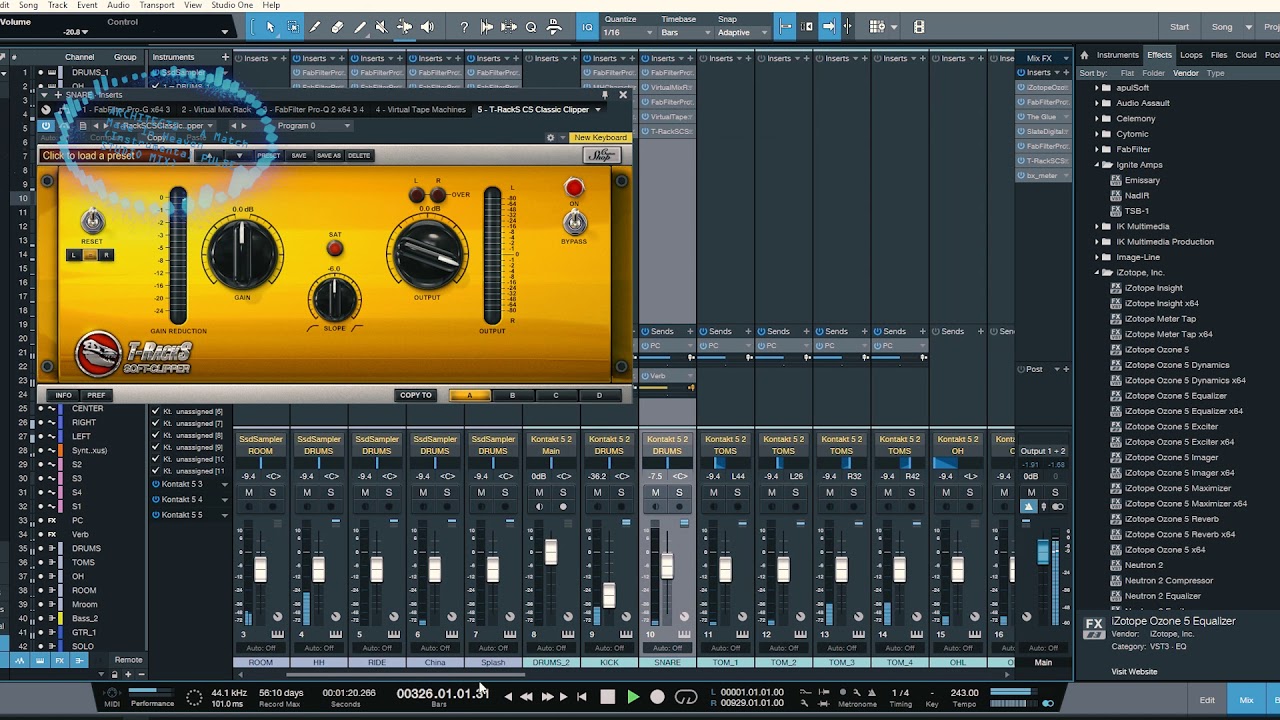Toggle the red ON button on T-RackS clipper

[574, 188]
